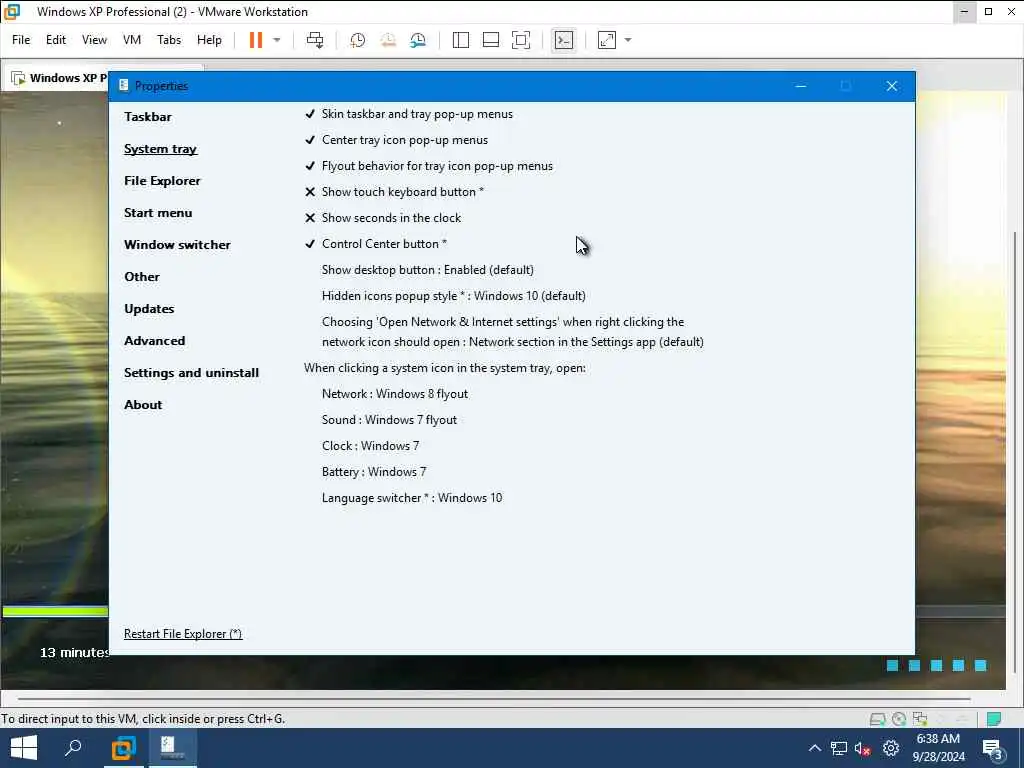The image size is (1024, 768).
Task: Open the Advanced section
Action: [155, 341]
